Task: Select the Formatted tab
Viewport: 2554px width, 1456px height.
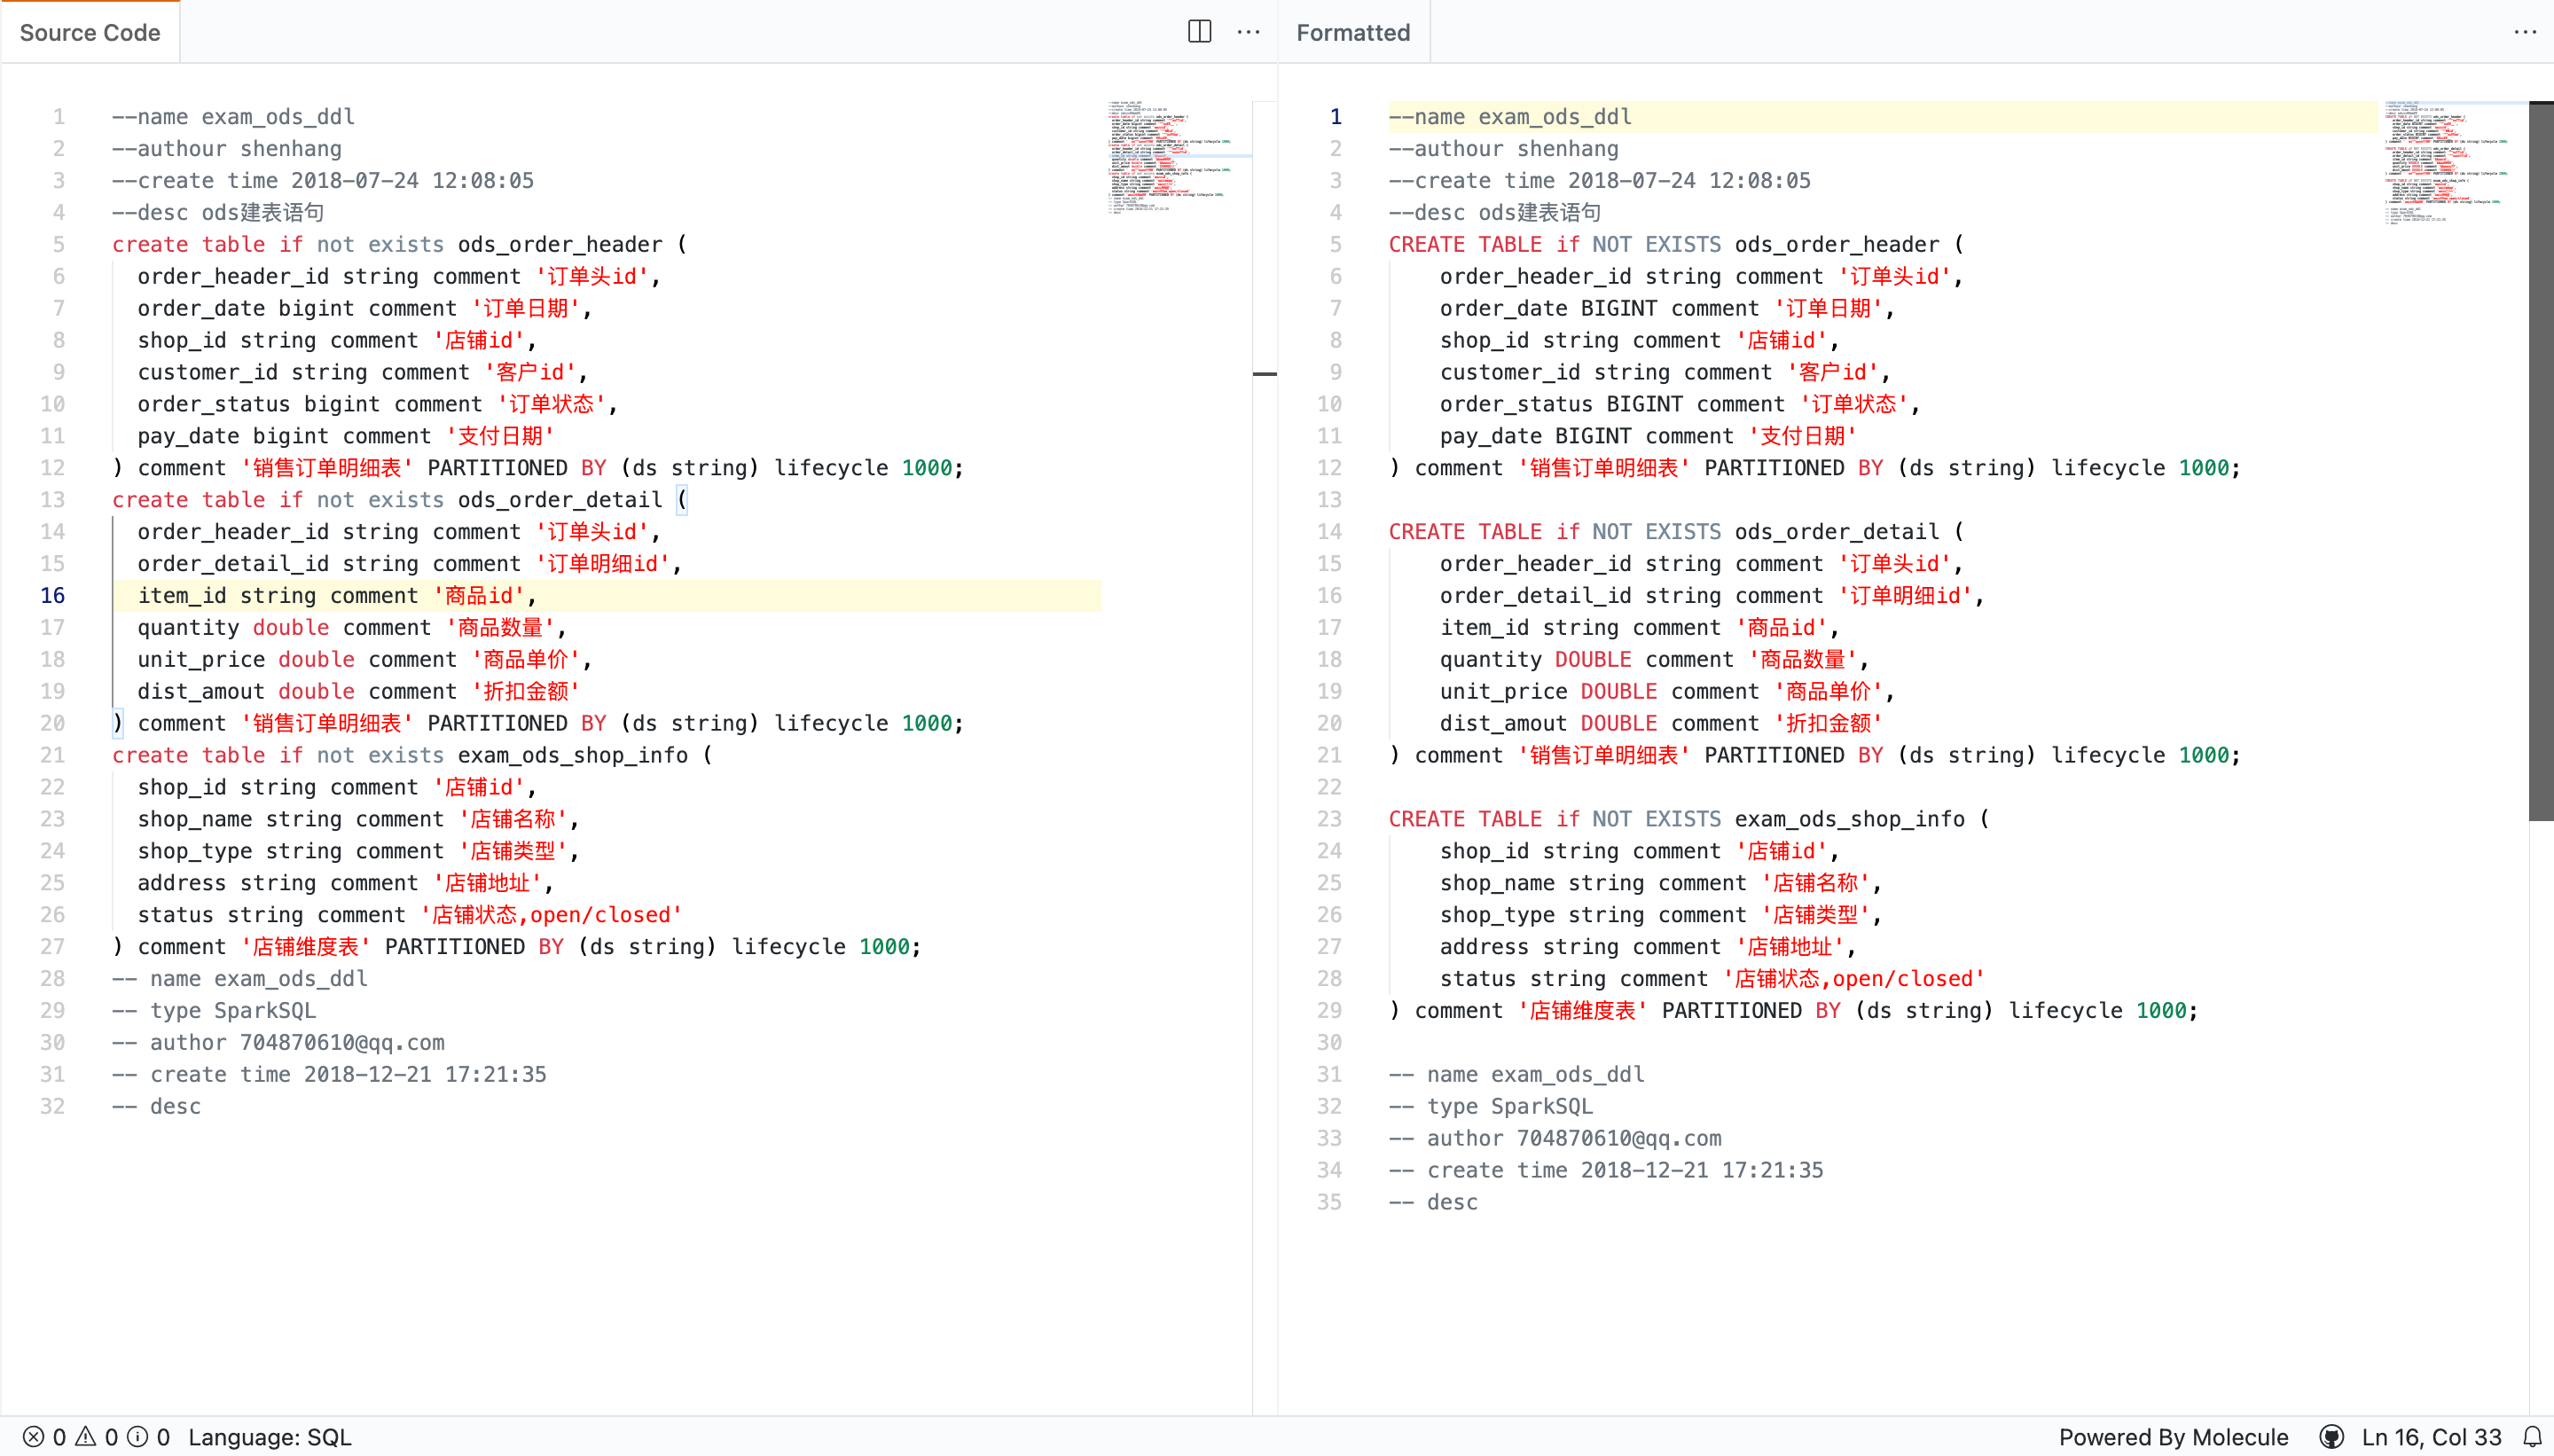Action: (1352, 32)
